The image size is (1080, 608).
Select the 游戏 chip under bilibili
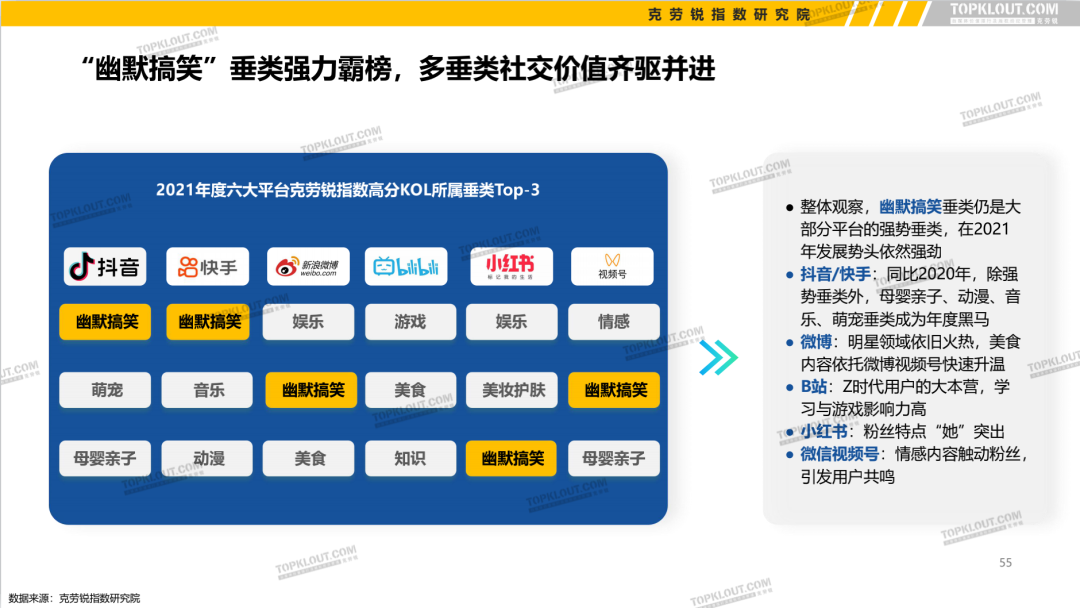[410, 322]
